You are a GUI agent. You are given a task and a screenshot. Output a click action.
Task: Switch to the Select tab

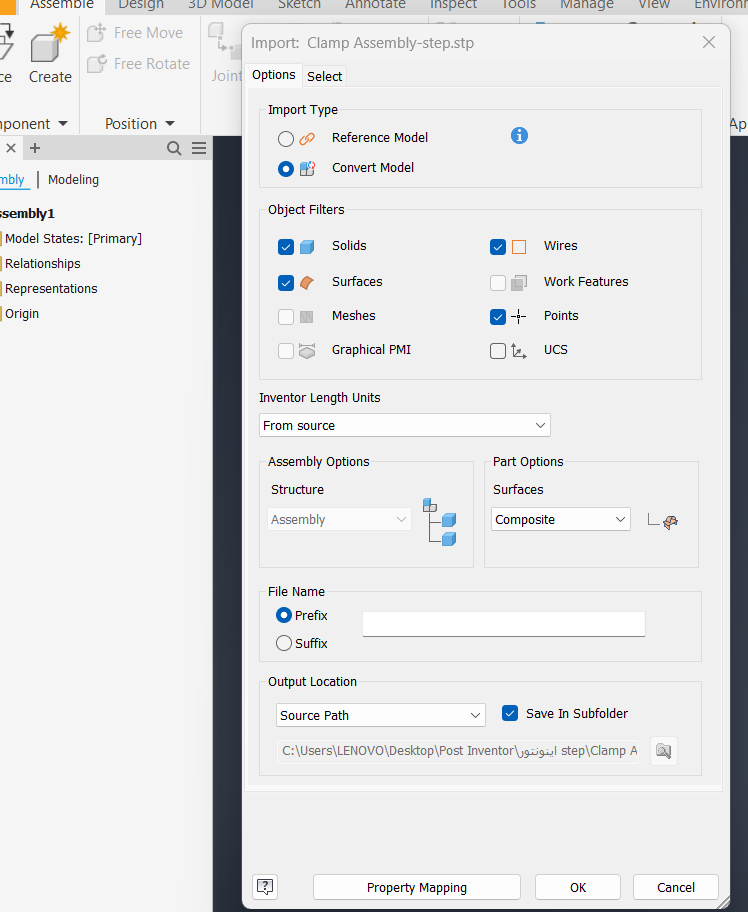(325, 76)
